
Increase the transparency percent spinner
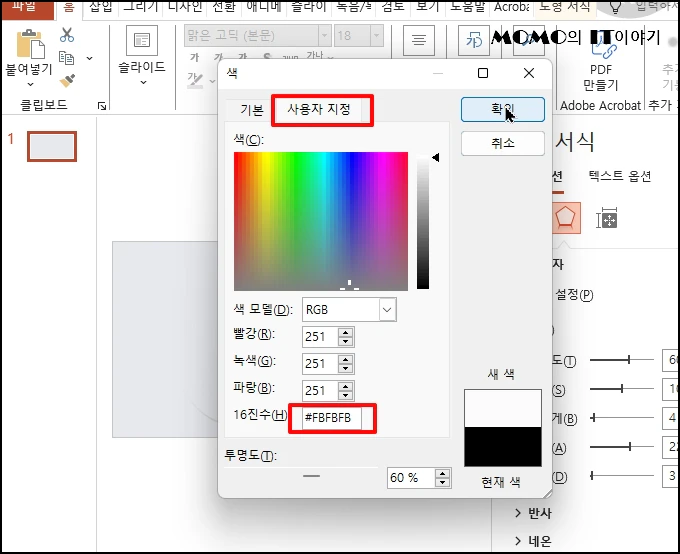(442, 474)
